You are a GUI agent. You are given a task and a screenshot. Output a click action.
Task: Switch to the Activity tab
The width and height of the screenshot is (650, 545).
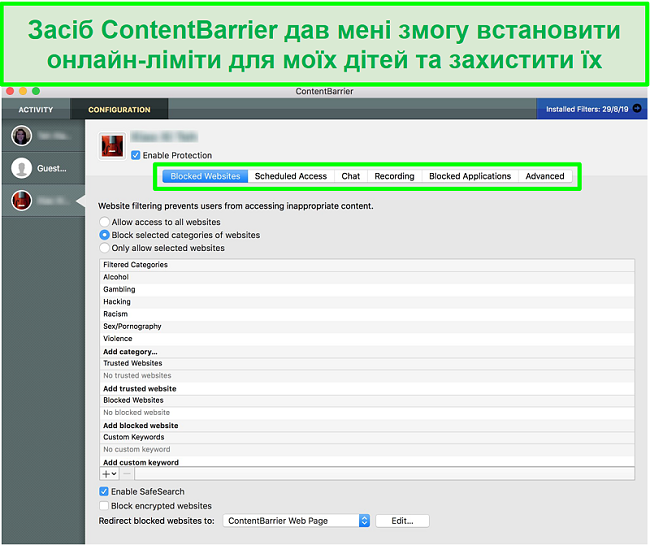coord(36,109)
